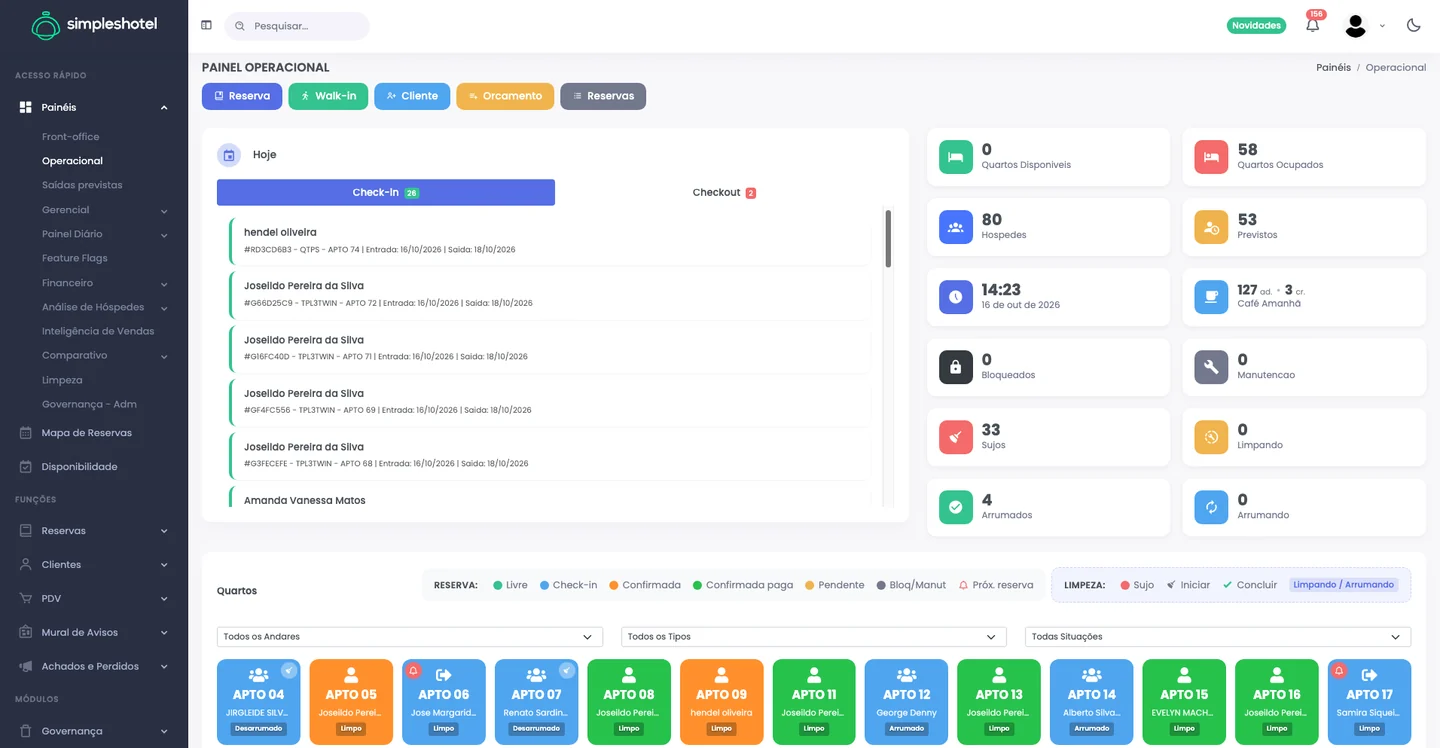Click the Hospedes people icon
The image size is (1440, 748).
(955, 227)
